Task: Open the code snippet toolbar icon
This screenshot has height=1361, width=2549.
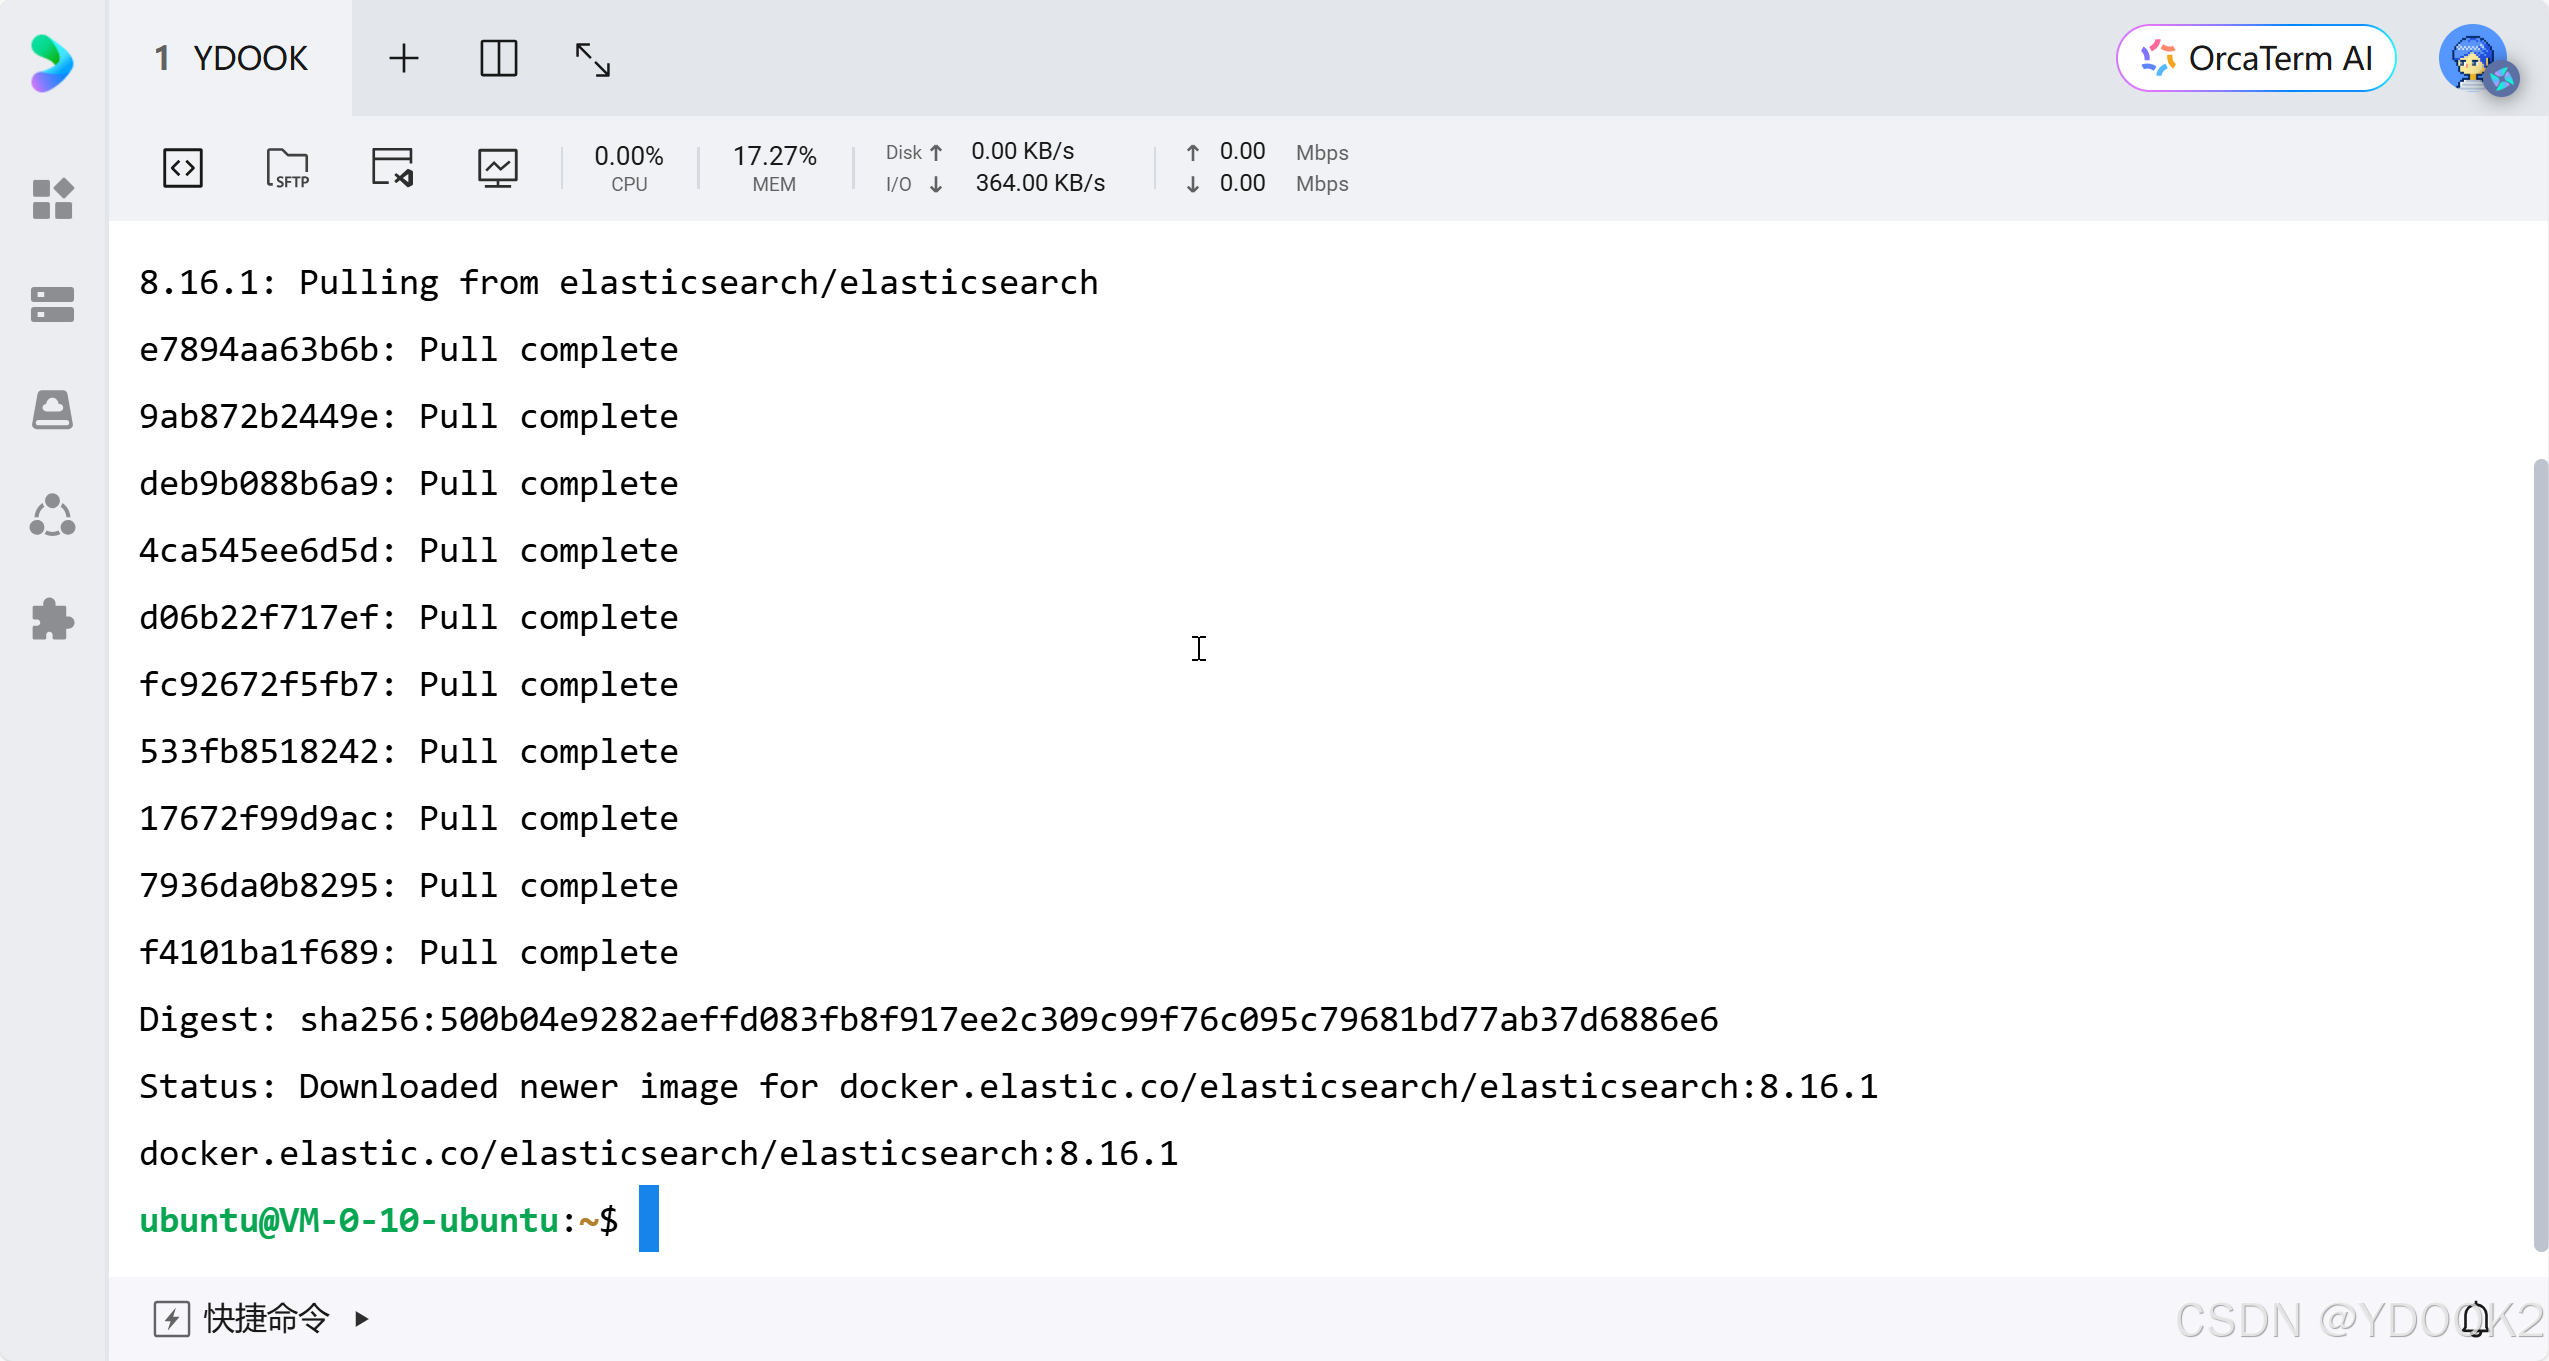Action: pos(183,168)
